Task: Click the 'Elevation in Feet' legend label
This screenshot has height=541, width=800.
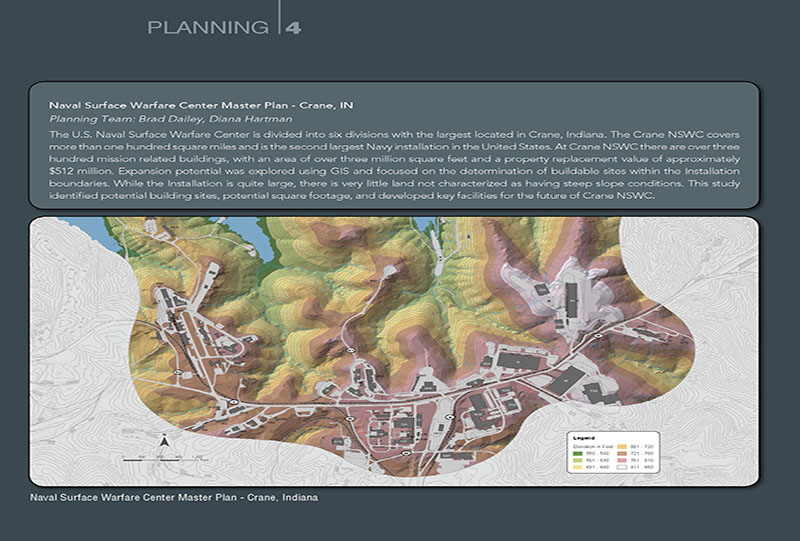Action: coord(593,447)
